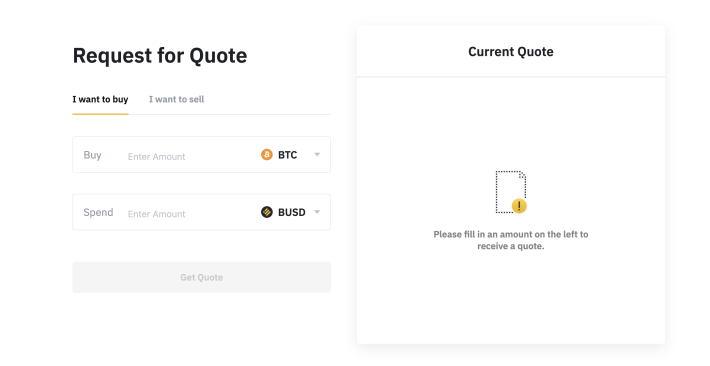The height and width of the screenshot is (366, 710).
Task: Click the fill in an amount message
Action: 511,240
